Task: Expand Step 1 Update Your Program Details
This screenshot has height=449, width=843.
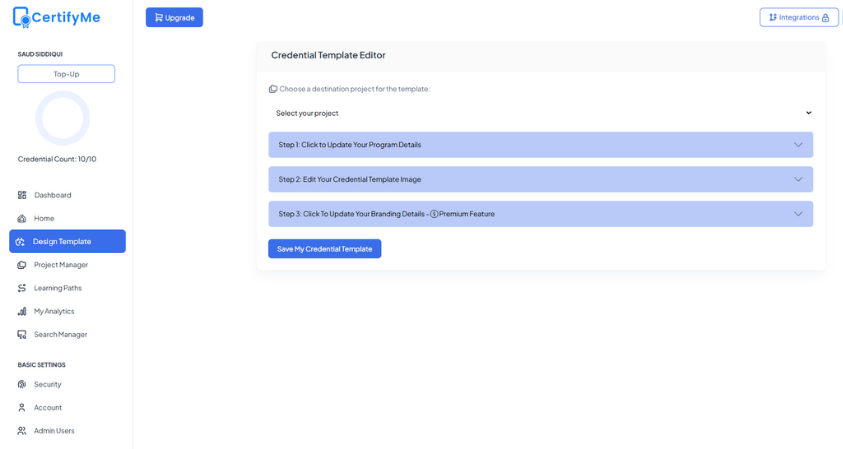Action: [541, 145]
